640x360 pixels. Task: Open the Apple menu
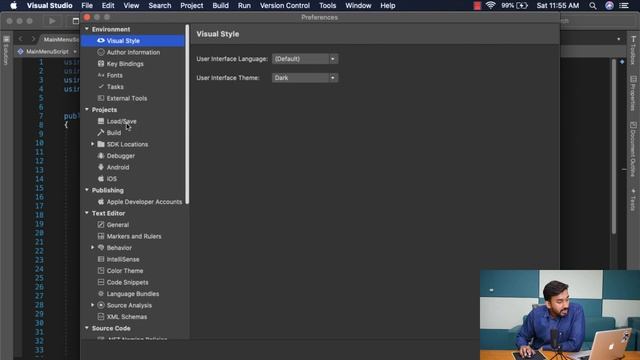point(13,6)
